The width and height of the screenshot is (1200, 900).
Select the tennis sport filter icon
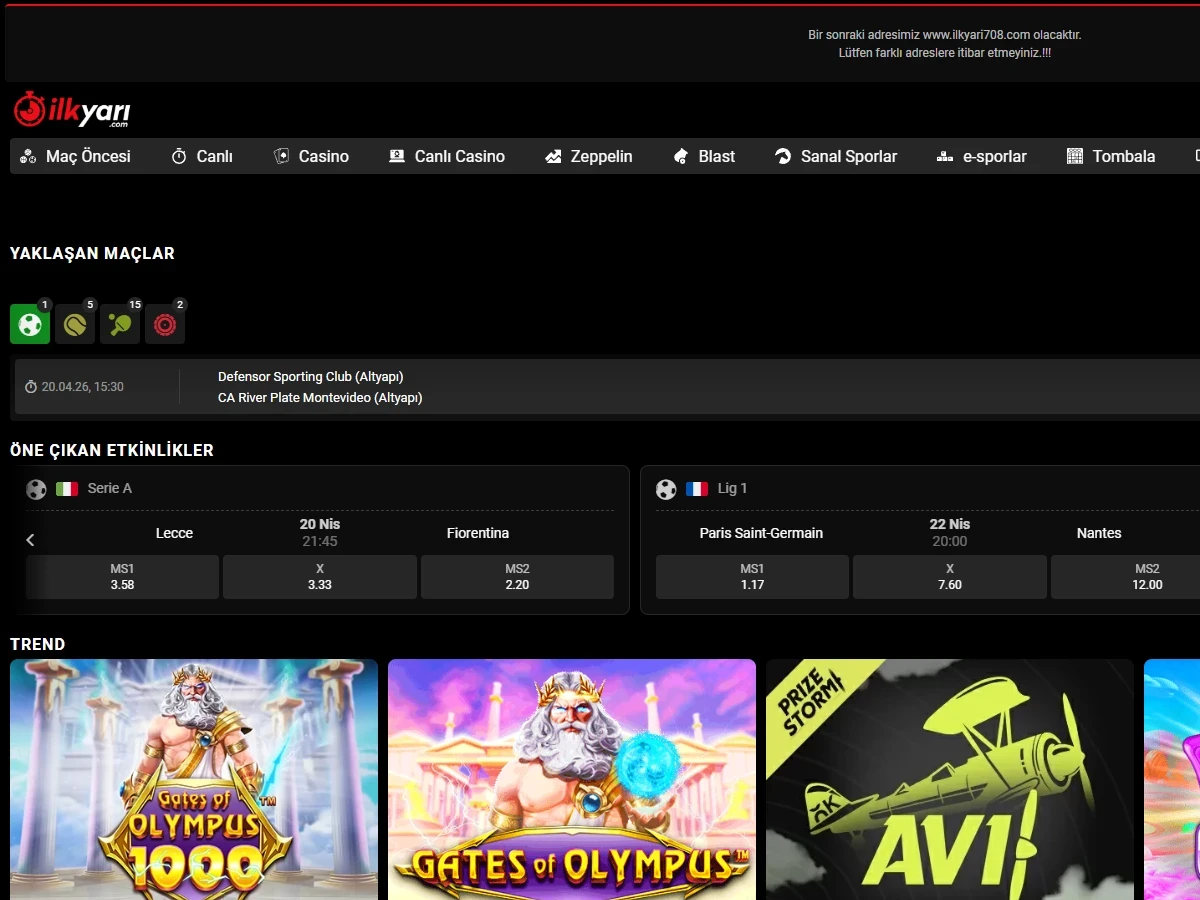(75, 324)
